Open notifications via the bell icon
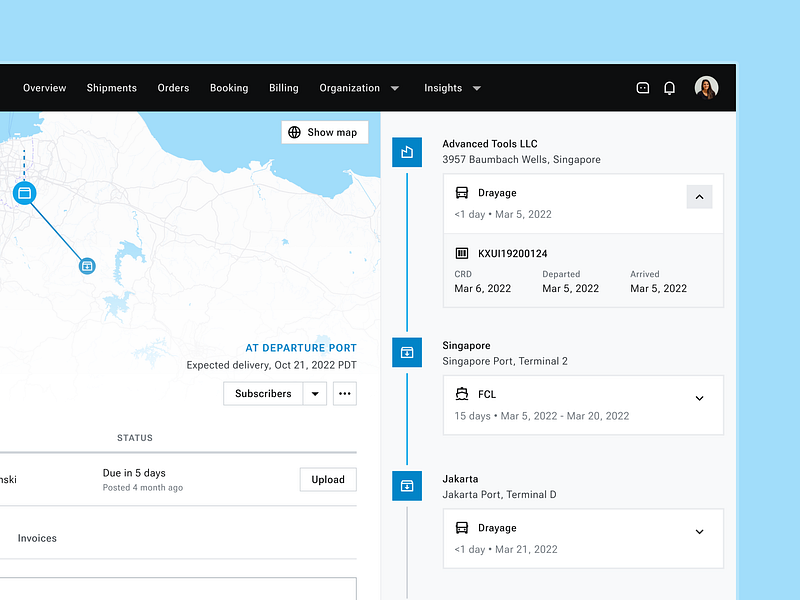This screenshot has width=800, height=600. click(669, 87)
